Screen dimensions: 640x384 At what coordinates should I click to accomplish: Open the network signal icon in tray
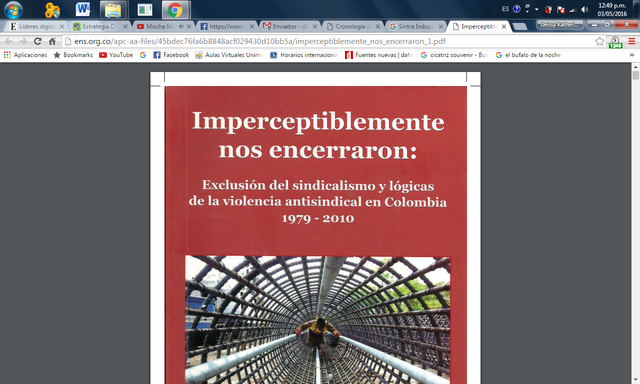(x=573, y=9)
